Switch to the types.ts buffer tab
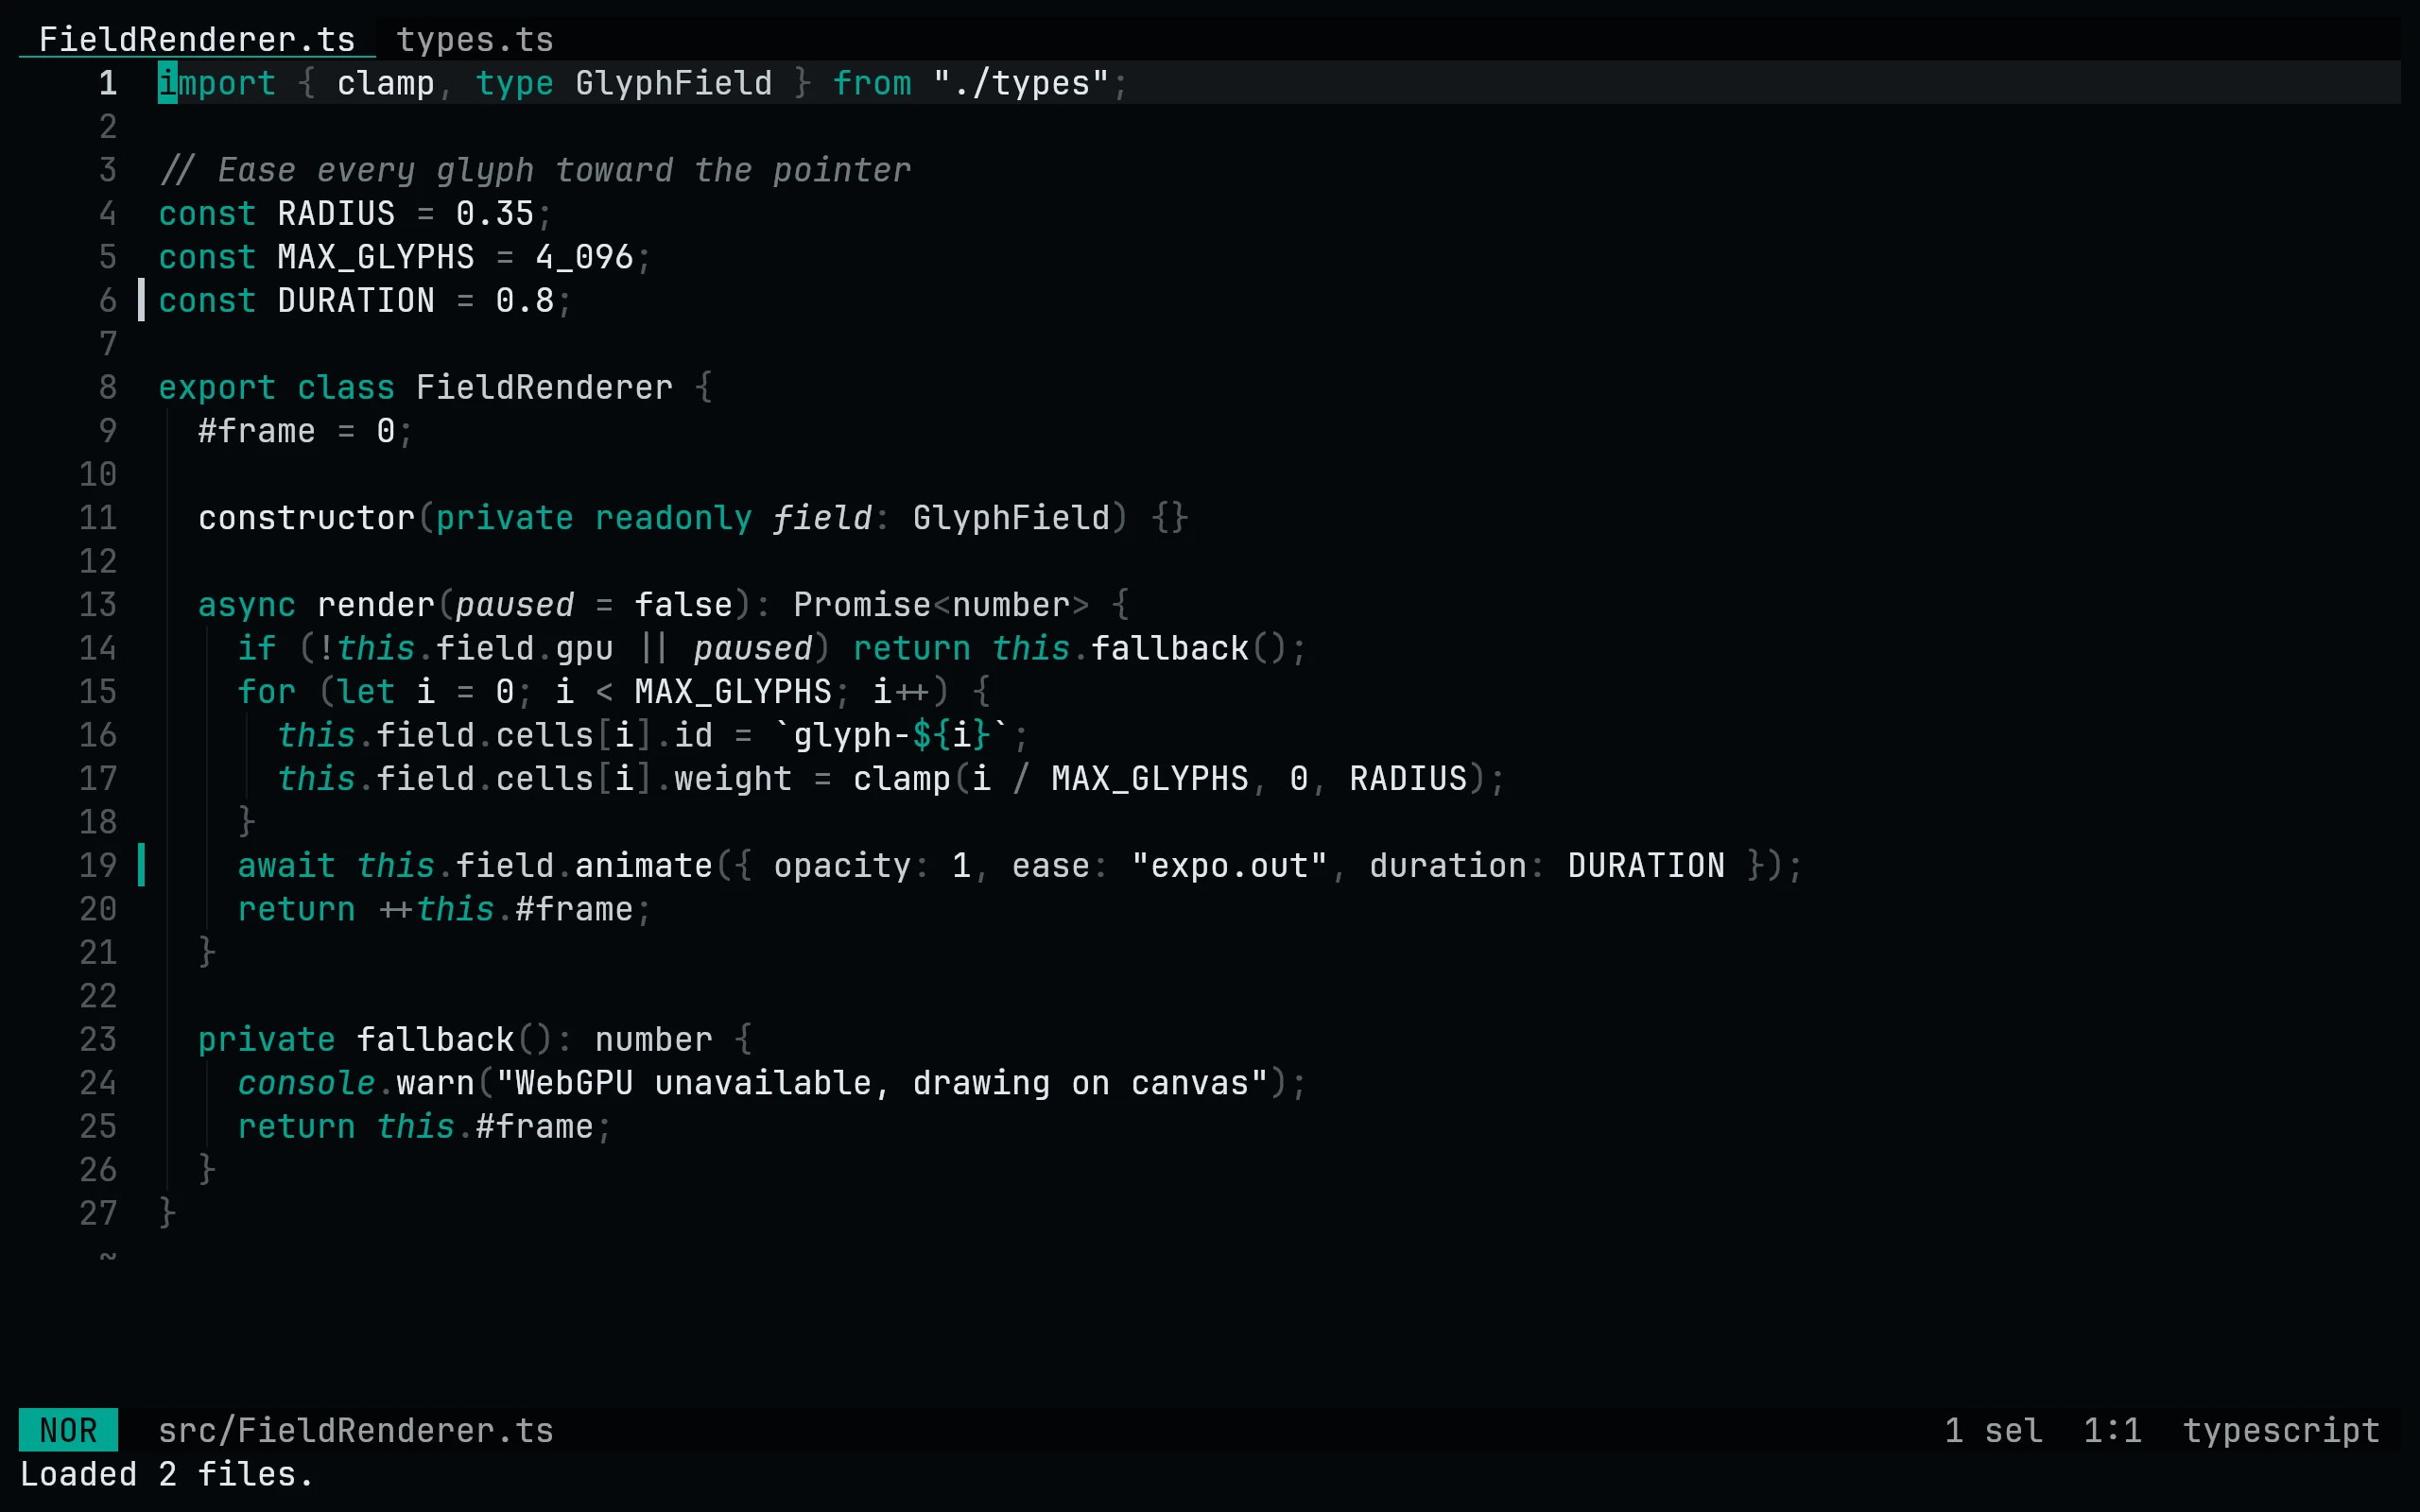2420x1512 pixels. pyautogui.click(x=475, y=39)
